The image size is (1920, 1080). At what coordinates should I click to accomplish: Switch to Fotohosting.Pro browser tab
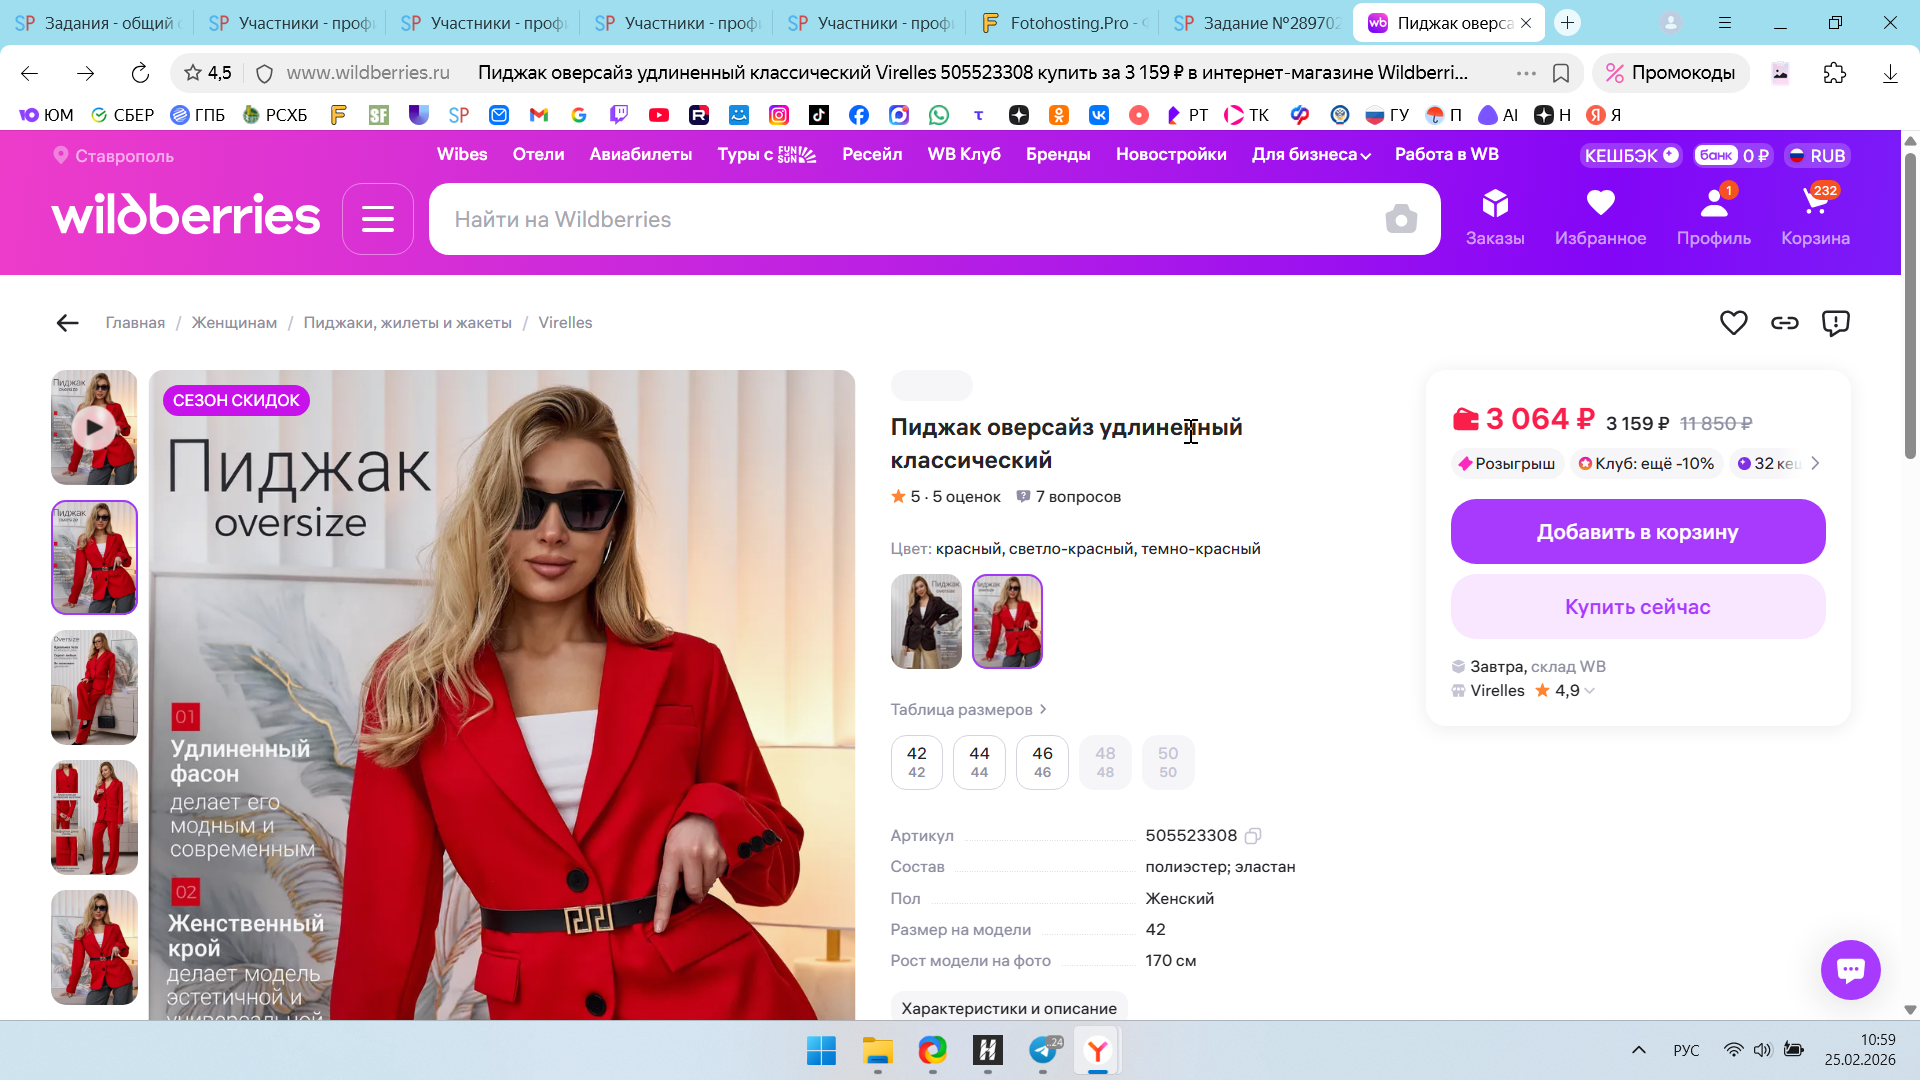[x=1066, y=23]
